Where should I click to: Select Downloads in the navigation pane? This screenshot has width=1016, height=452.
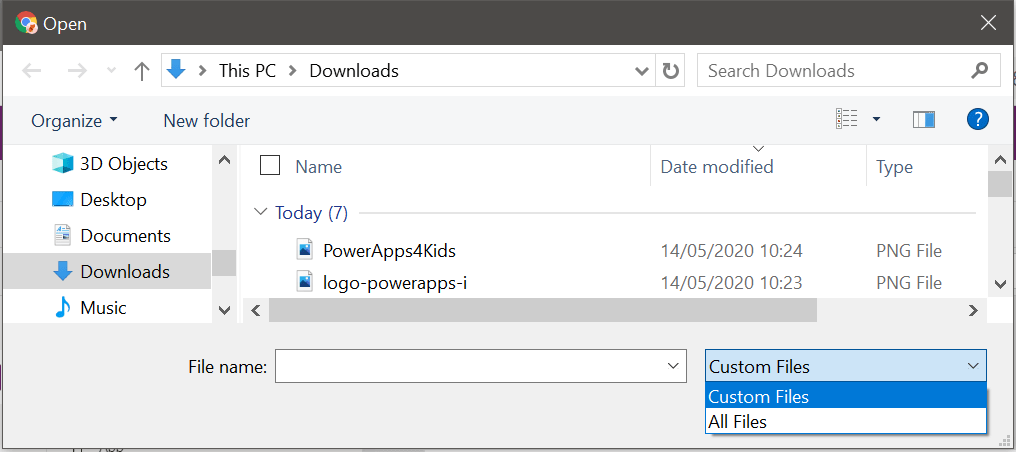tap(107, 271)
